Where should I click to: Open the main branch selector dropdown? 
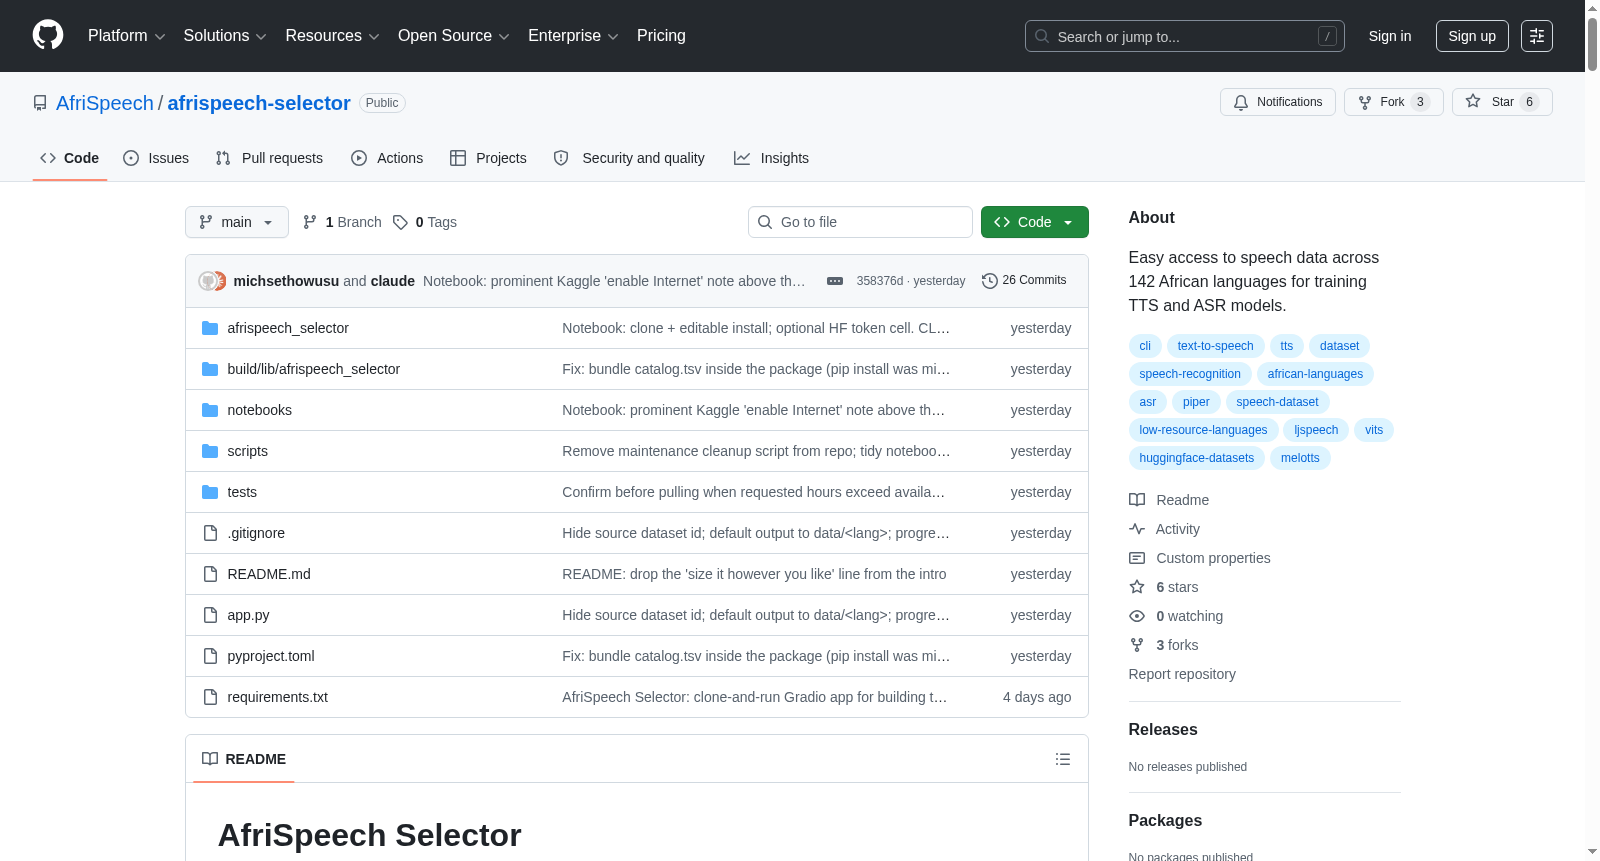[237, 222]
